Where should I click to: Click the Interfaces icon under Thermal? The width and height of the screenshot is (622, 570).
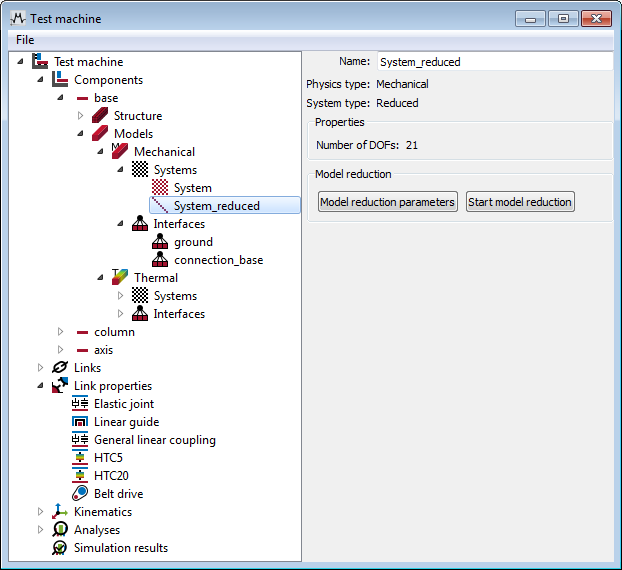tap(140, 313)
